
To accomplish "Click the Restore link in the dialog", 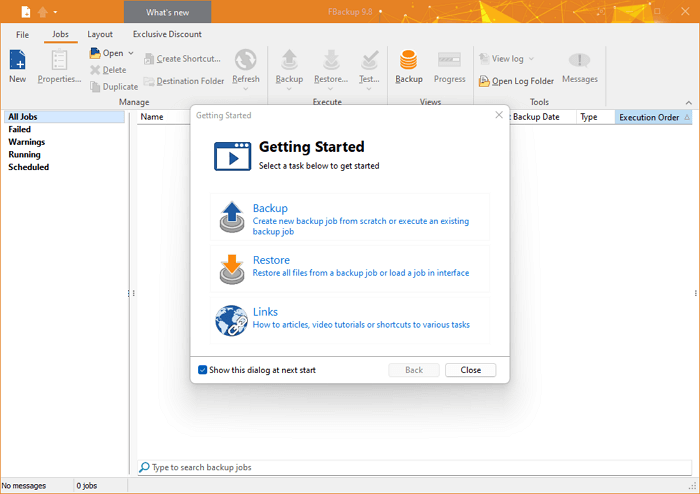I will coord(271,260).
